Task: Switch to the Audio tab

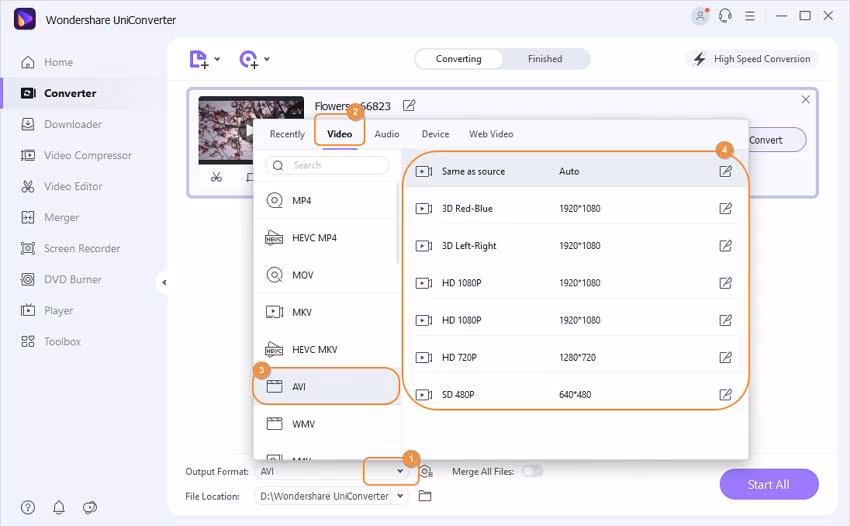Action: (x=387, y=134)
